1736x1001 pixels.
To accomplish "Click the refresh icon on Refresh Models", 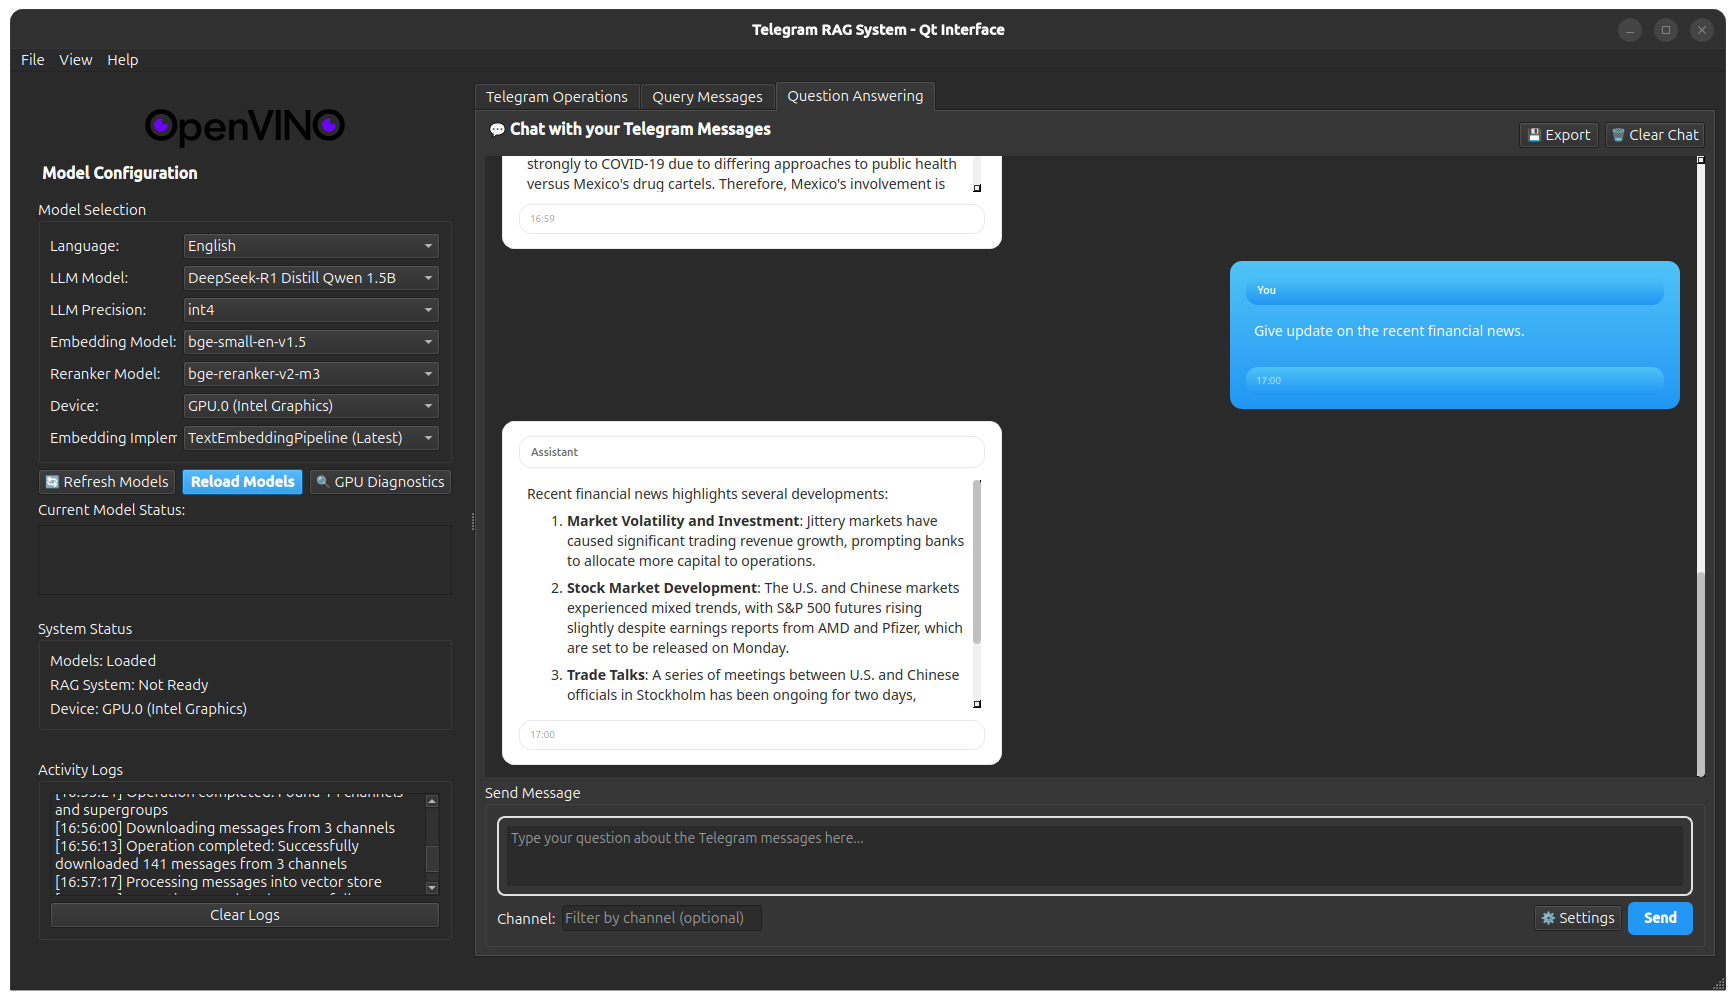I will [x=52, y=482].
